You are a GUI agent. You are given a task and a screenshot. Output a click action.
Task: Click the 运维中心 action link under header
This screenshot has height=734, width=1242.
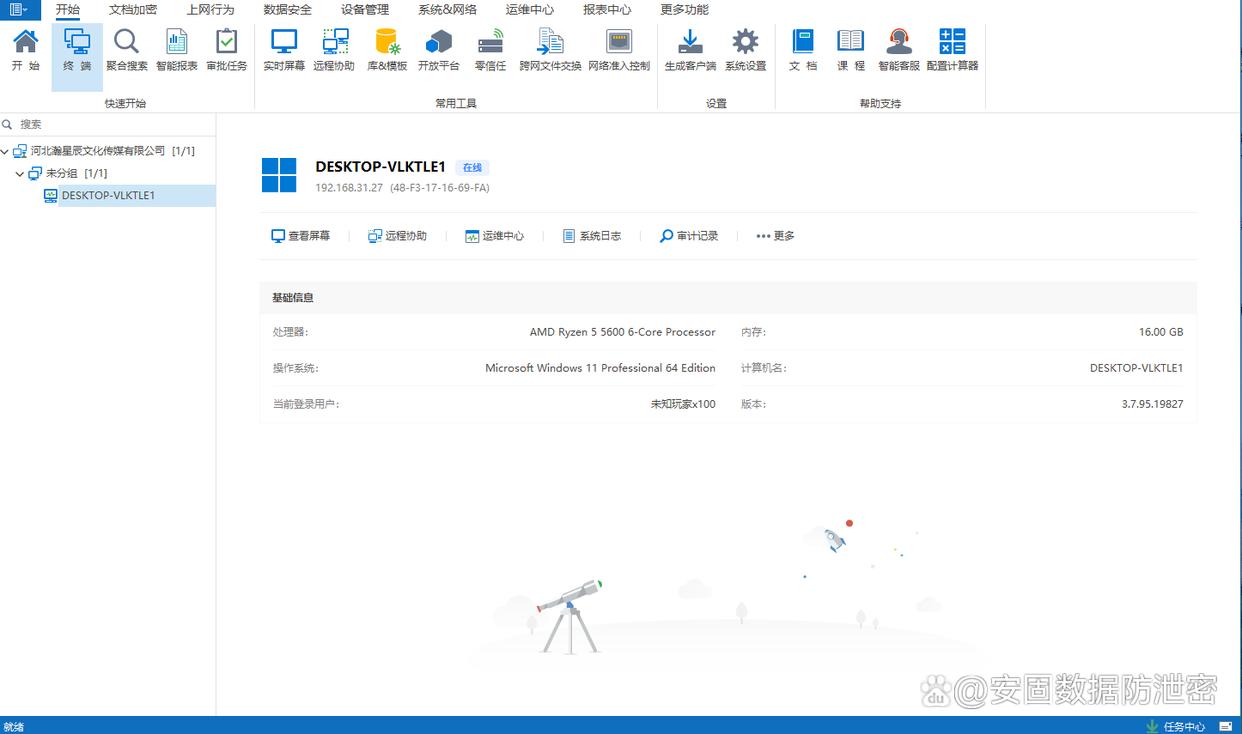(495, 236)
